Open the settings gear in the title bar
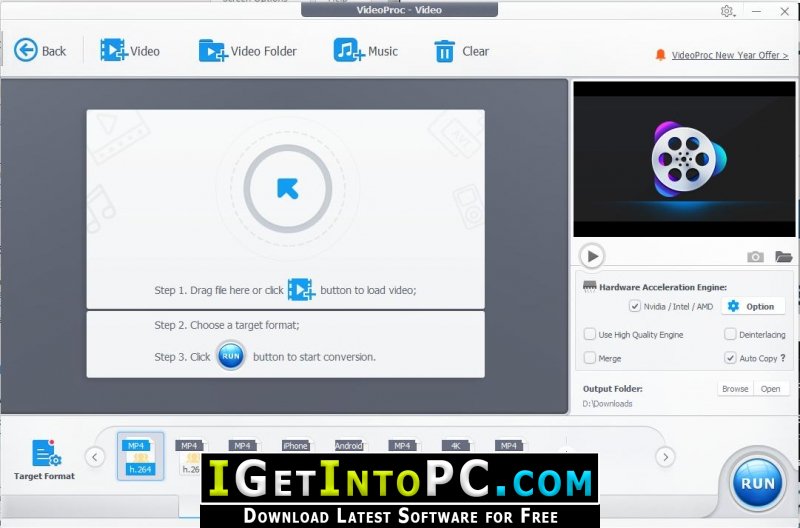 click(727, 11)
